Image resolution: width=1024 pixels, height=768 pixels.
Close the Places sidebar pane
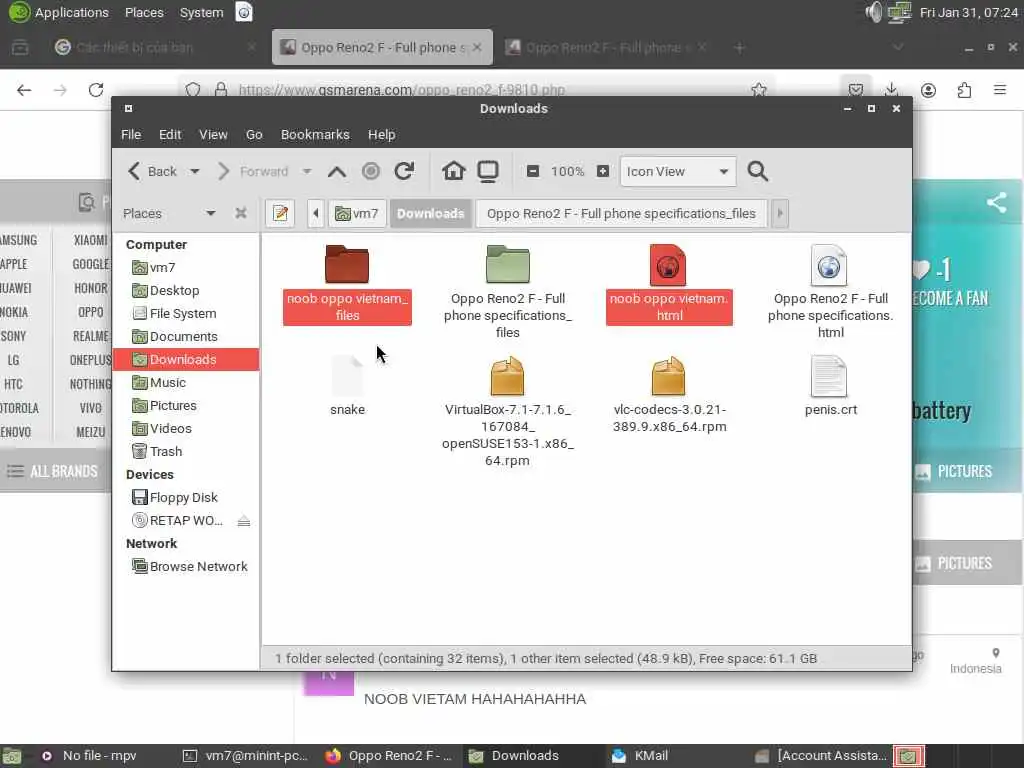tap(241, 213)
